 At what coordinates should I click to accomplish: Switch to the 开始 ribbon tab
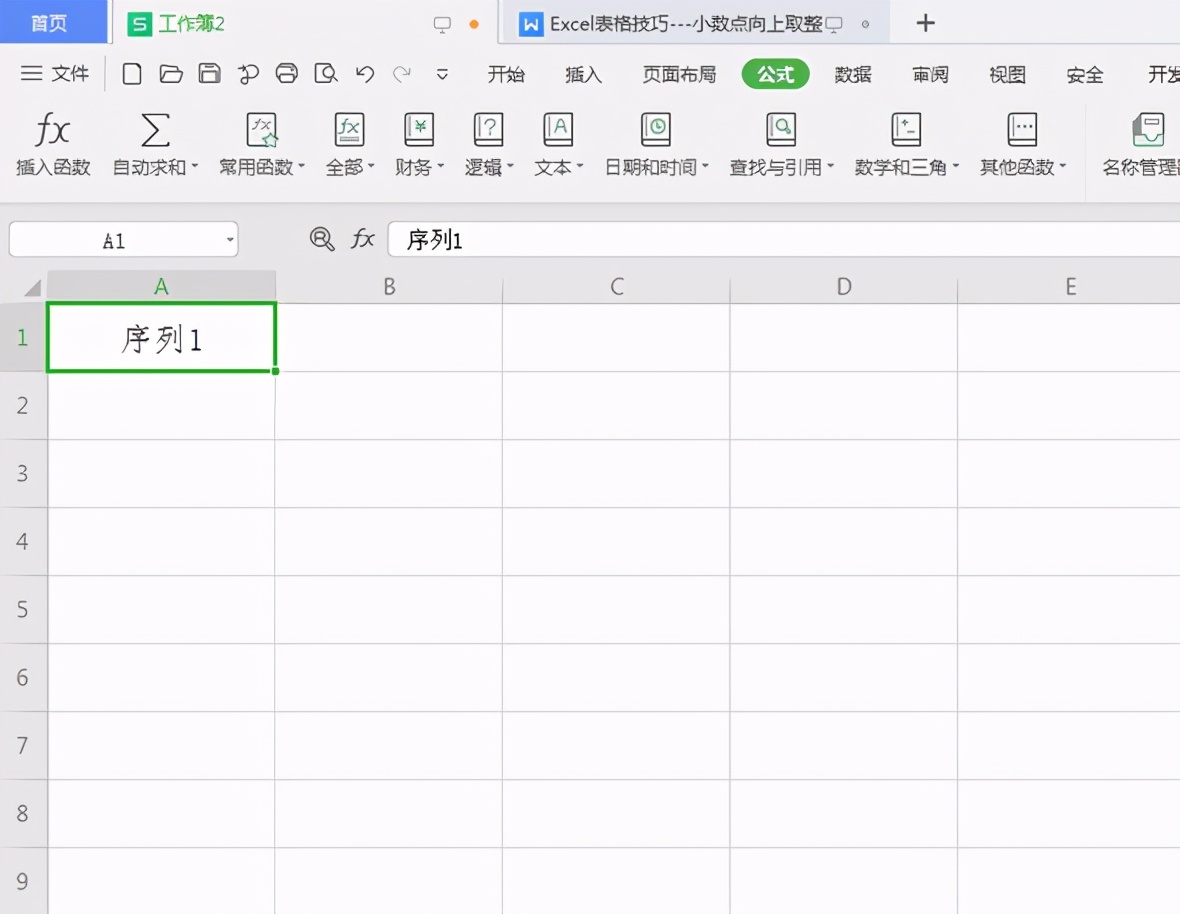(506, 74)
